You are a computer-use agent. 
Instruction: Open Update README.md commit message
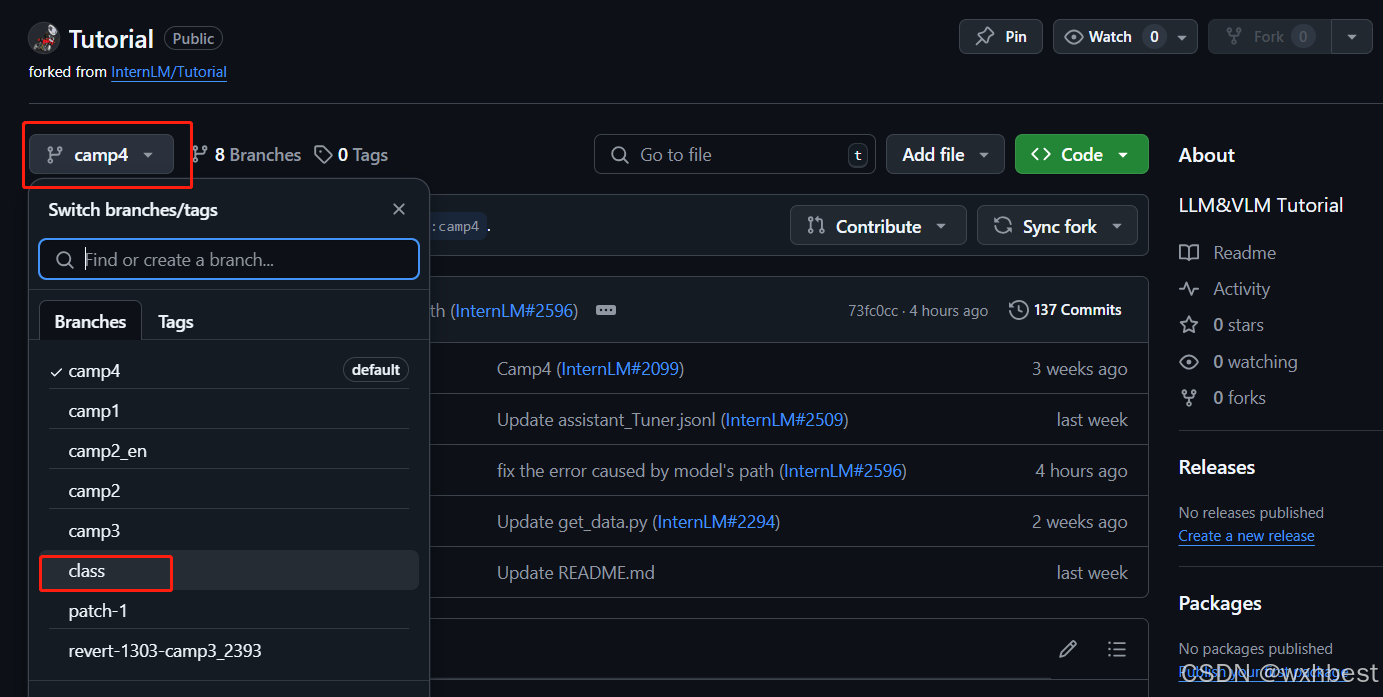coord(576,573)
